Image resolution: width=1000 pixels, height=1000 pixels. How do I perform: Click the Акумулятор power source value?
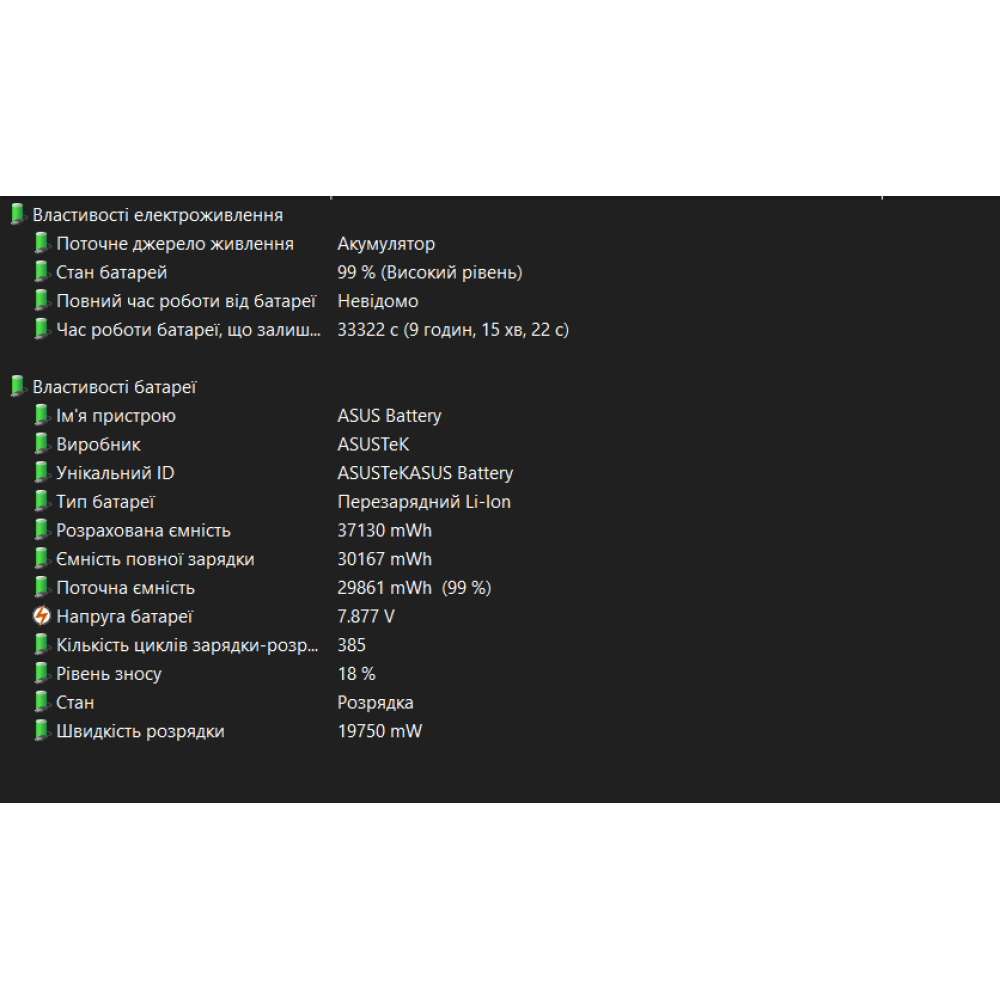click(x=386, y=244)
